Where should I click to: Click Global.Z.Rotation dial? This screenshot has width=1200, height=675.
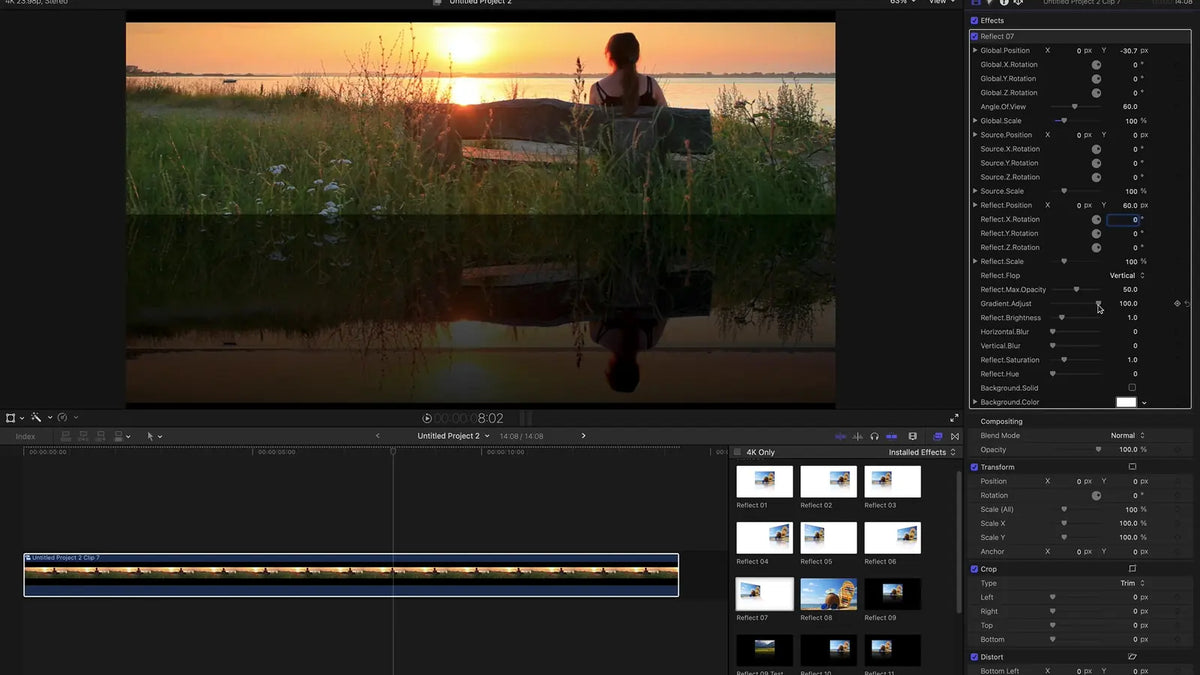pos(1096,93)
